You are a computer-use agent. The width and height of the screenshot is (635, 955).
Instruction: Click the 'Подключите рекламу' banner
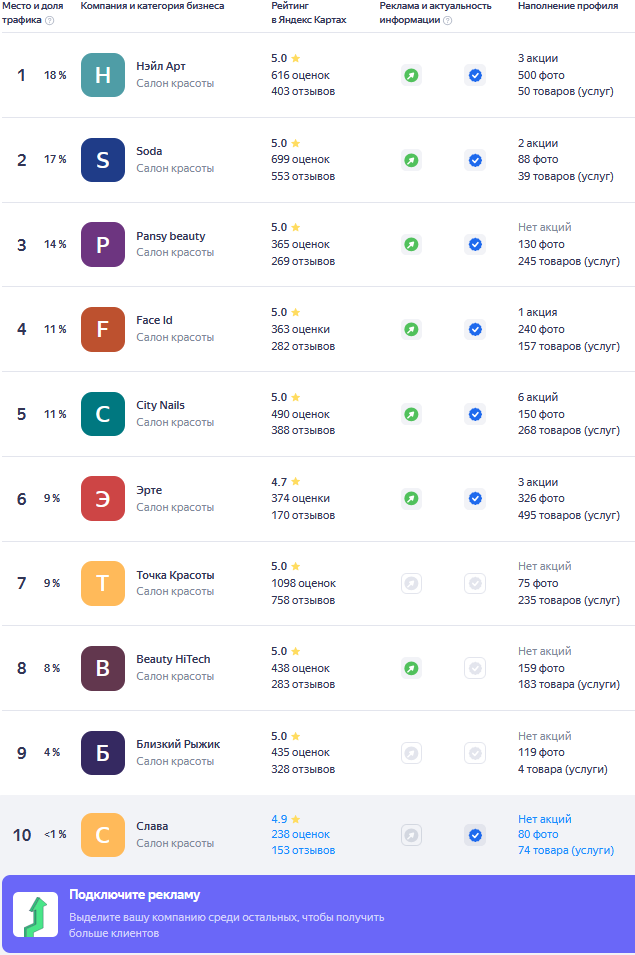click(317, 914)
